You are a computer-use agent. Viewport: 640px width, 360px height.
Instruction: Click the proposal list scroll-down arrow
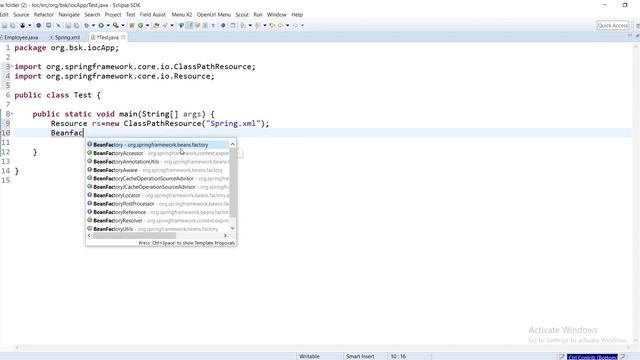click(x=233, y=229)
